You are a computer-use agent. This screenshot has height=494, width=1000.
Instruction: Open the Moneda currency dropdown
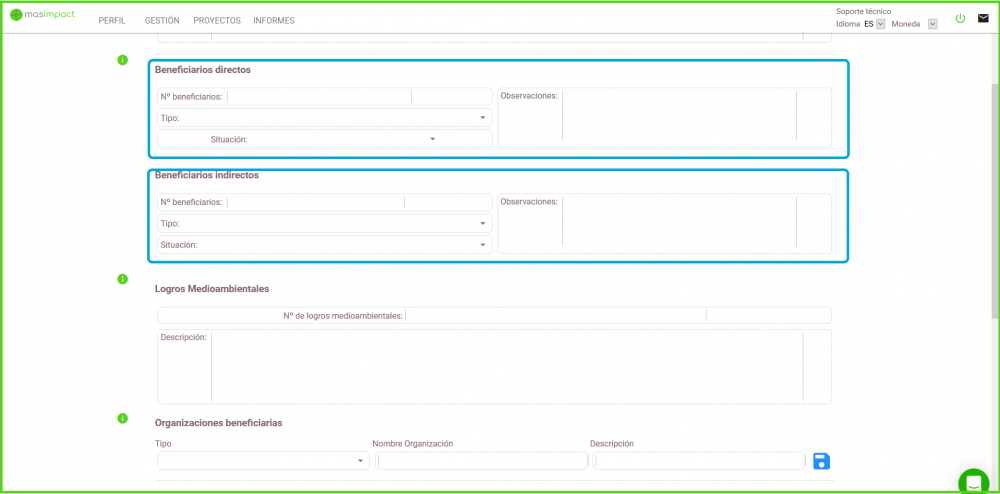(x=932, y=24)
